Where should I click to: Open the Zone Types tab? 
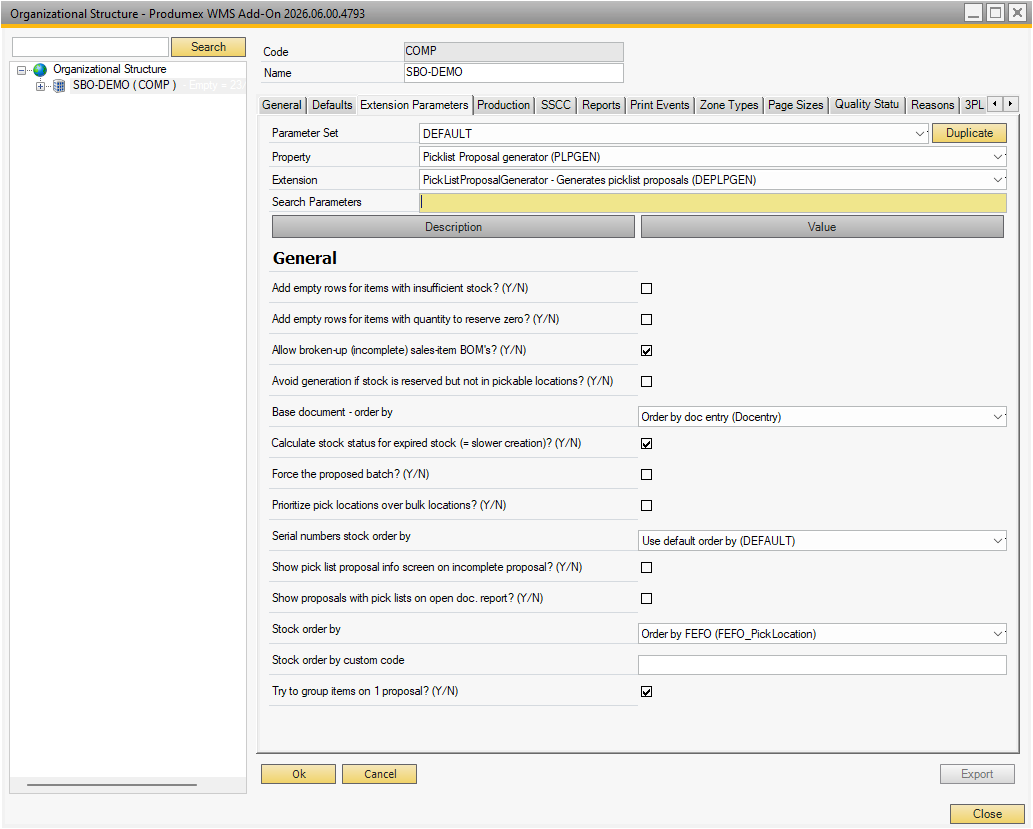point(729,105)
